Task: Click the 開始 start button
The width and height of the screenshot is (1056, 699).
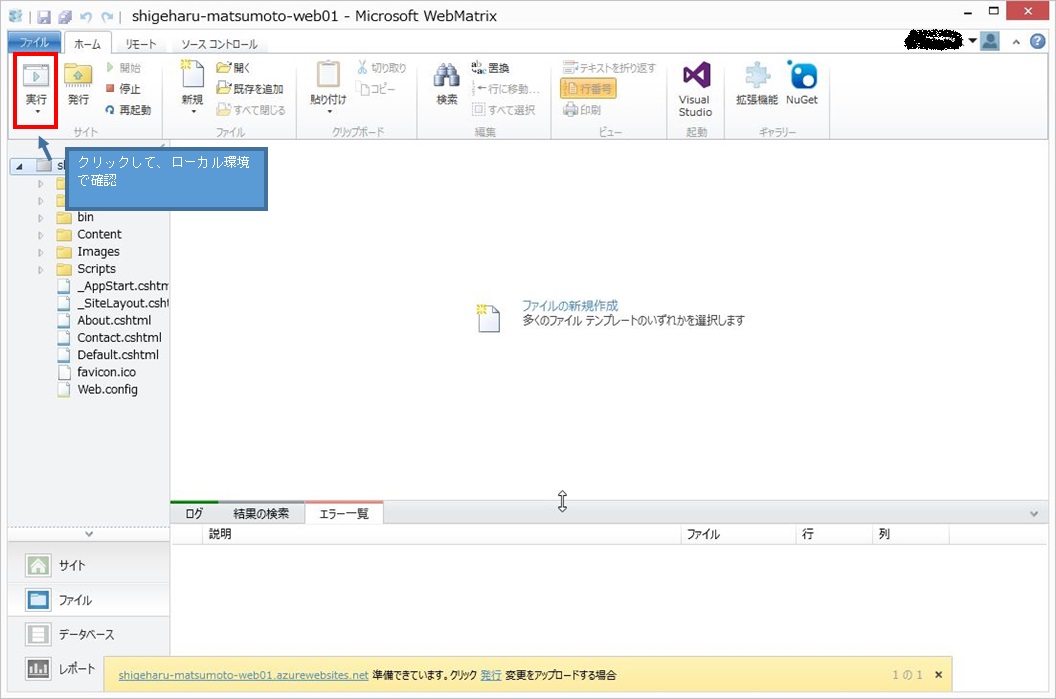Action: click(123, 67)
